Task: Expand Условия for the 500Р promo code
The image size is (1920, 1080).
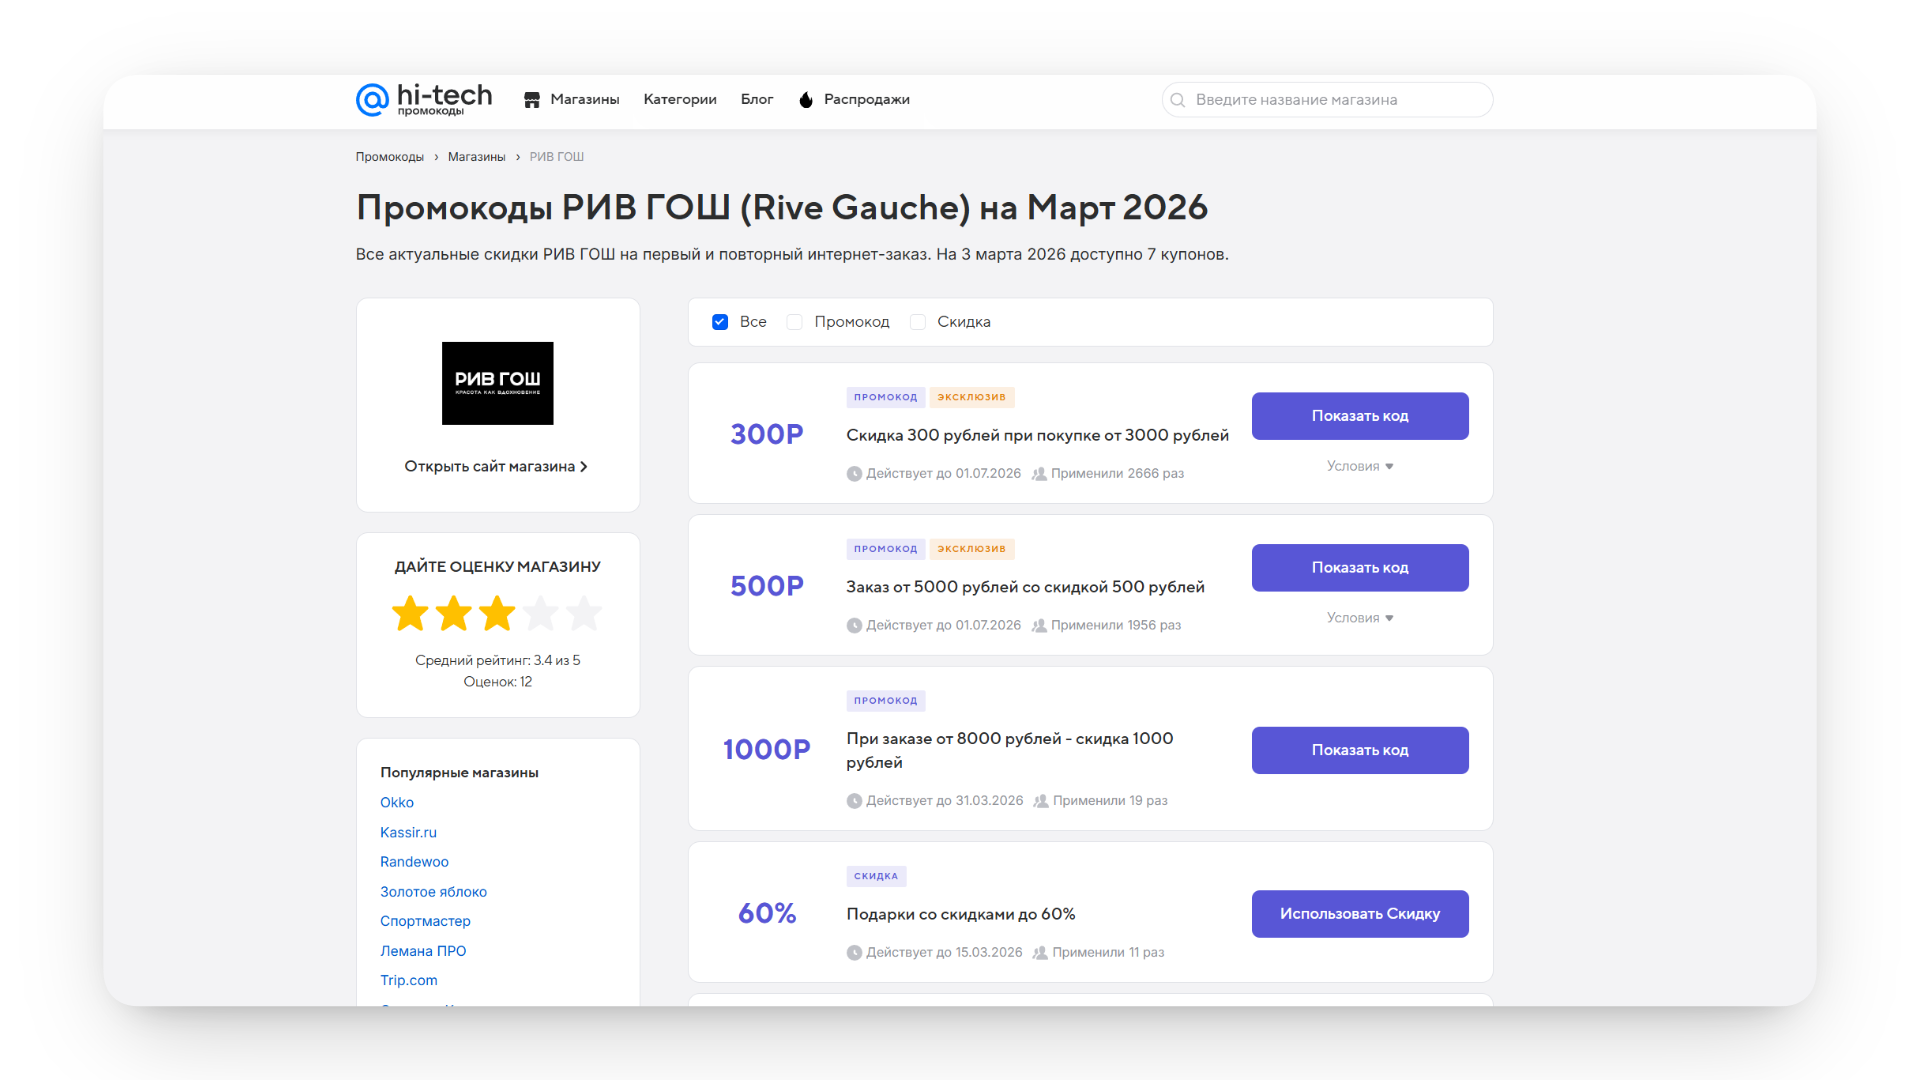Action: 1359,618
